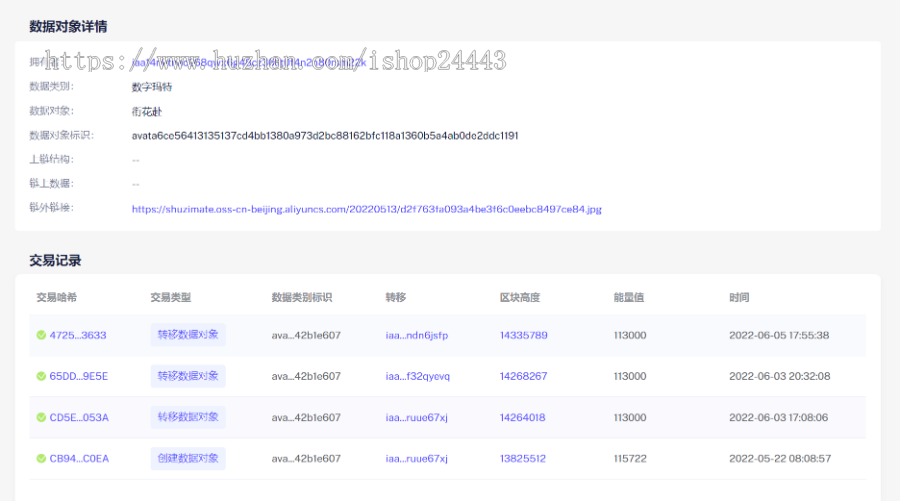Click 转移数据对象 tag in CD5E...053A row

click(x=188, y=417)
